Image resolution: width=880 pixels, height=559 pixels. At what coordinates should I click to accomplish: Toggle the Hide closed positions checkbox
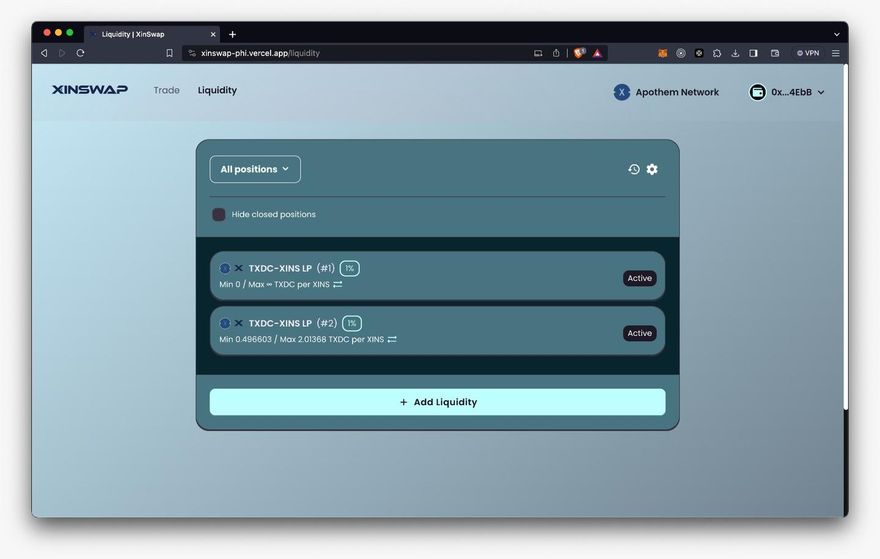point(218,214)
